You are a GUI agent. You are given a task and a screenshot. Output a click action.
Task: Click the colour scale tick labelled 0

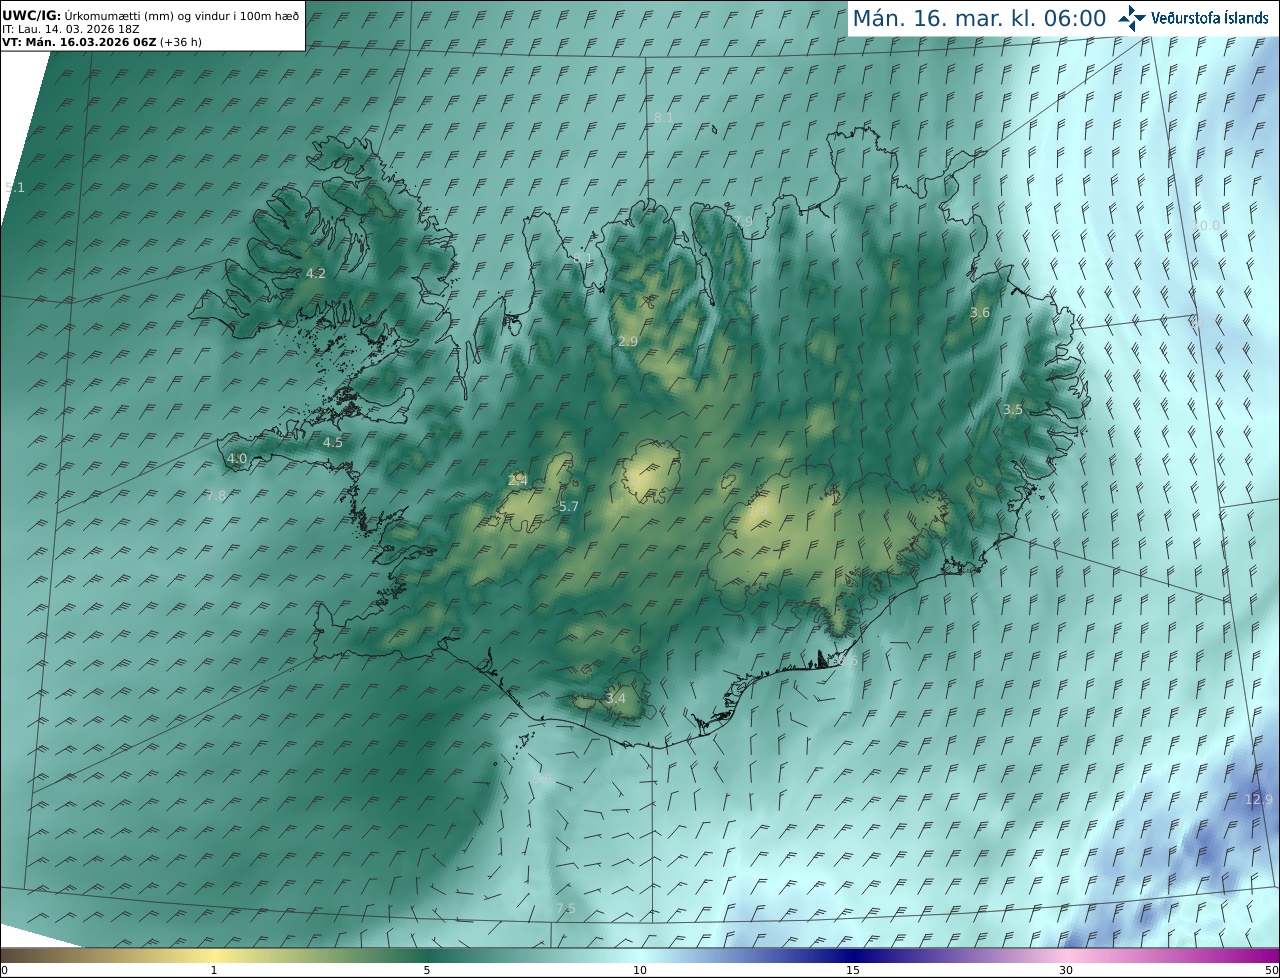pyautogui.click(x=4, y=970)
